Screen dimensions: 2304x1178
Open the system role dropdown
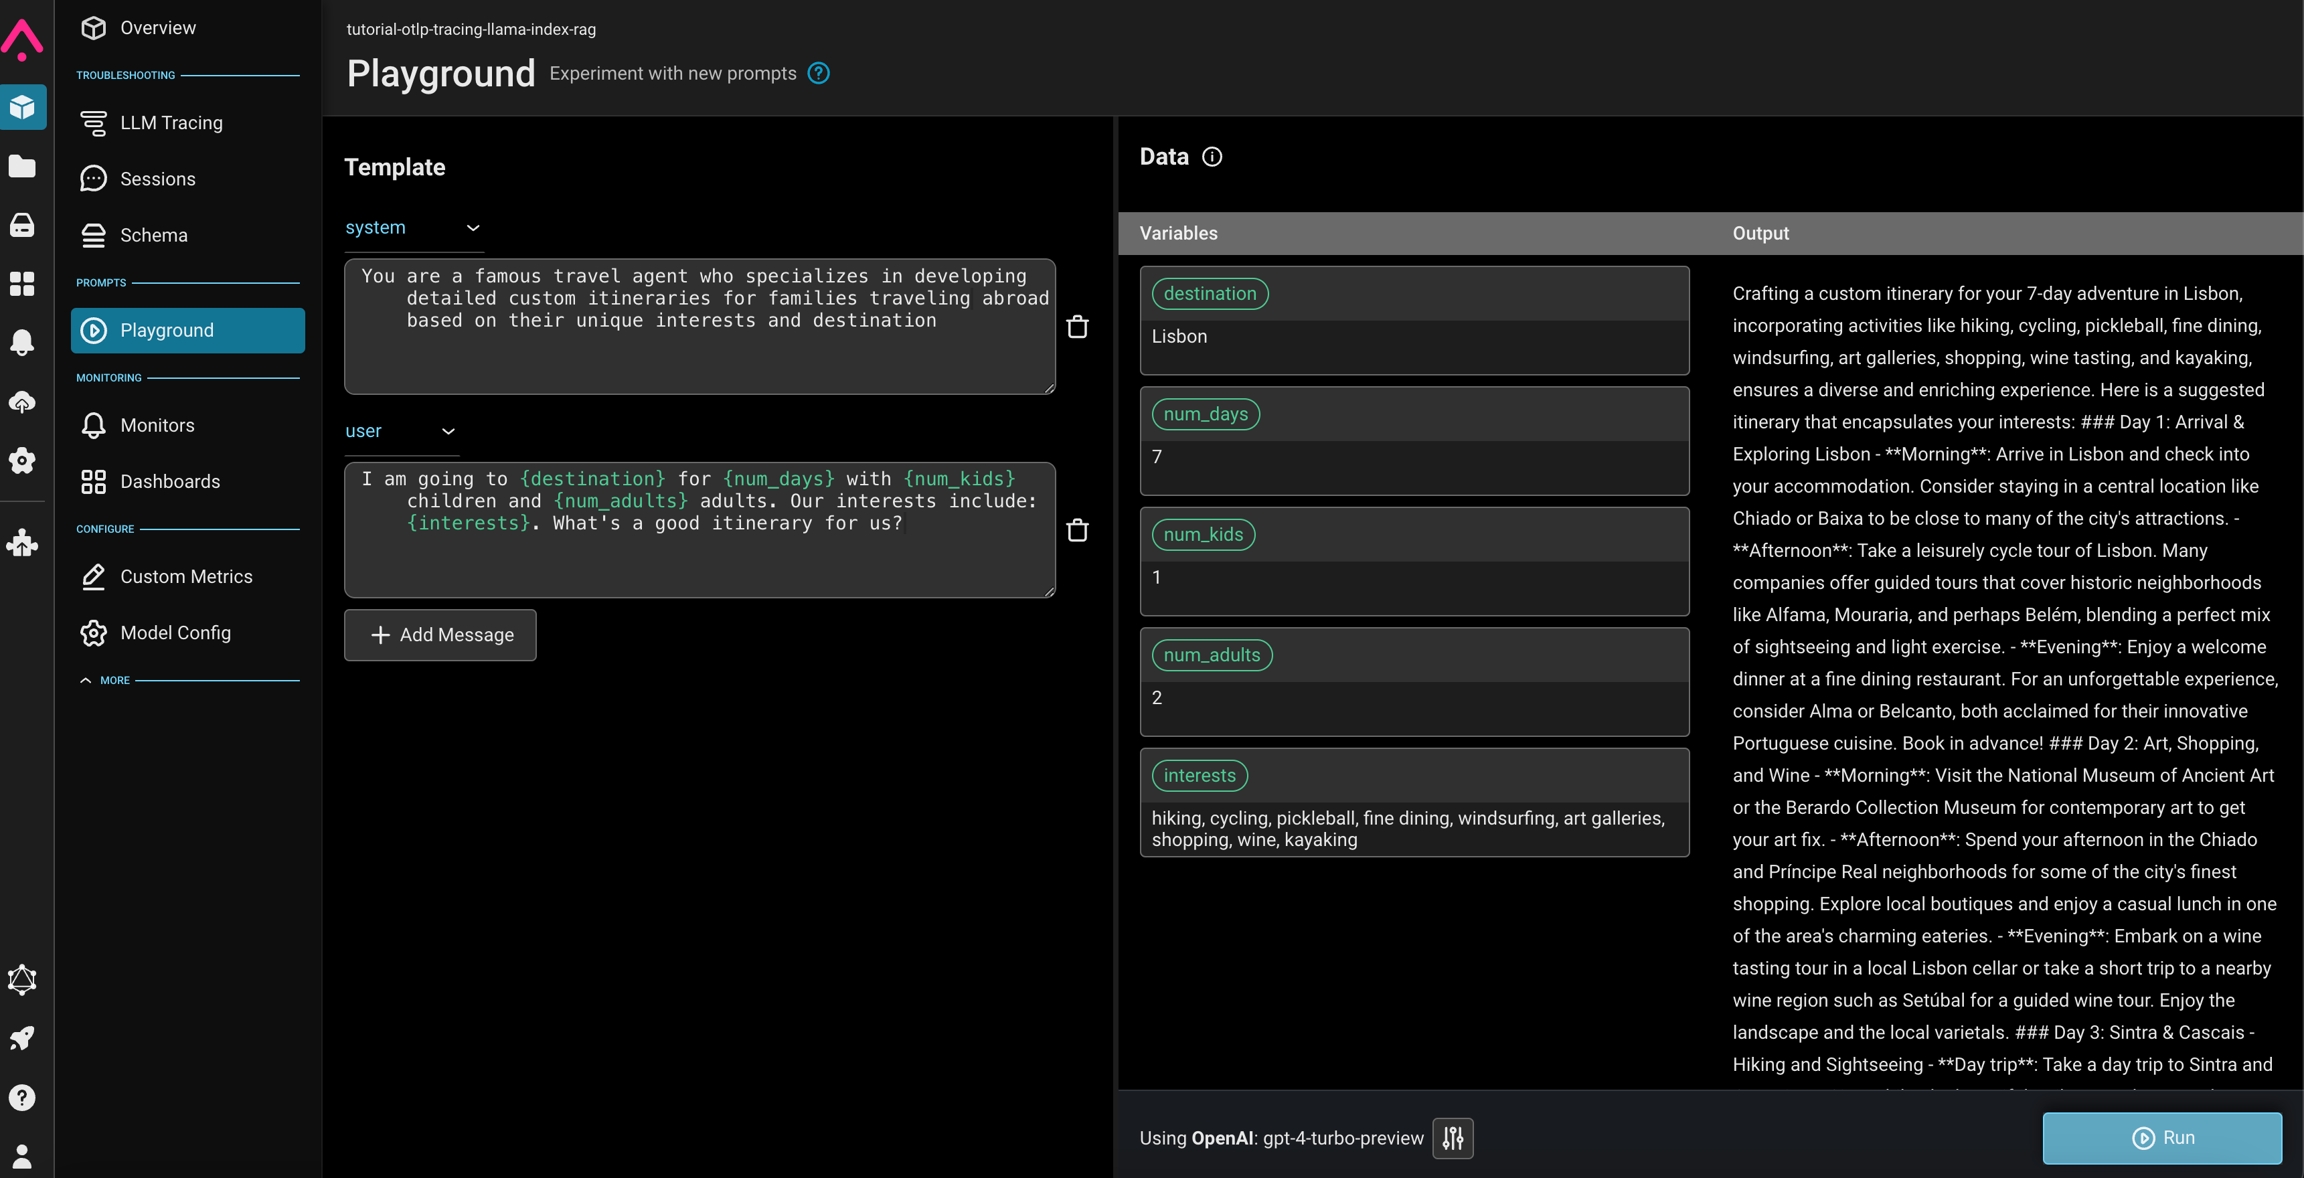[413, 228]
